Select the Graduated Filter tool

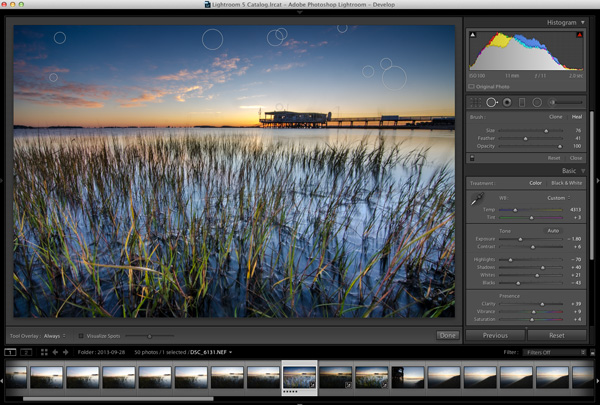pos(522,103)
